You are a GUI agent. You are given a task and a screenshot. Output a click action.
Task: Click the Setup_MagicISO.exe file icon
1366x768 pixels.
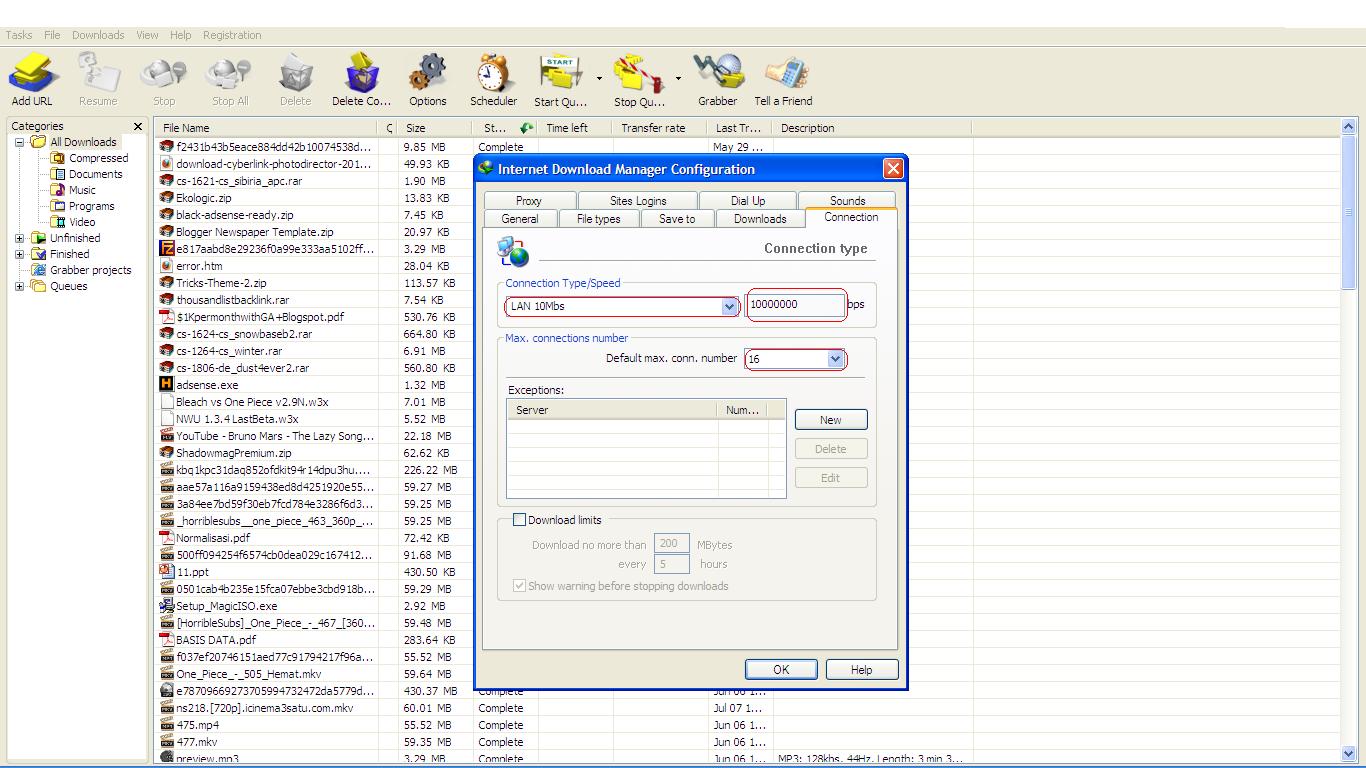coord(167,606)
